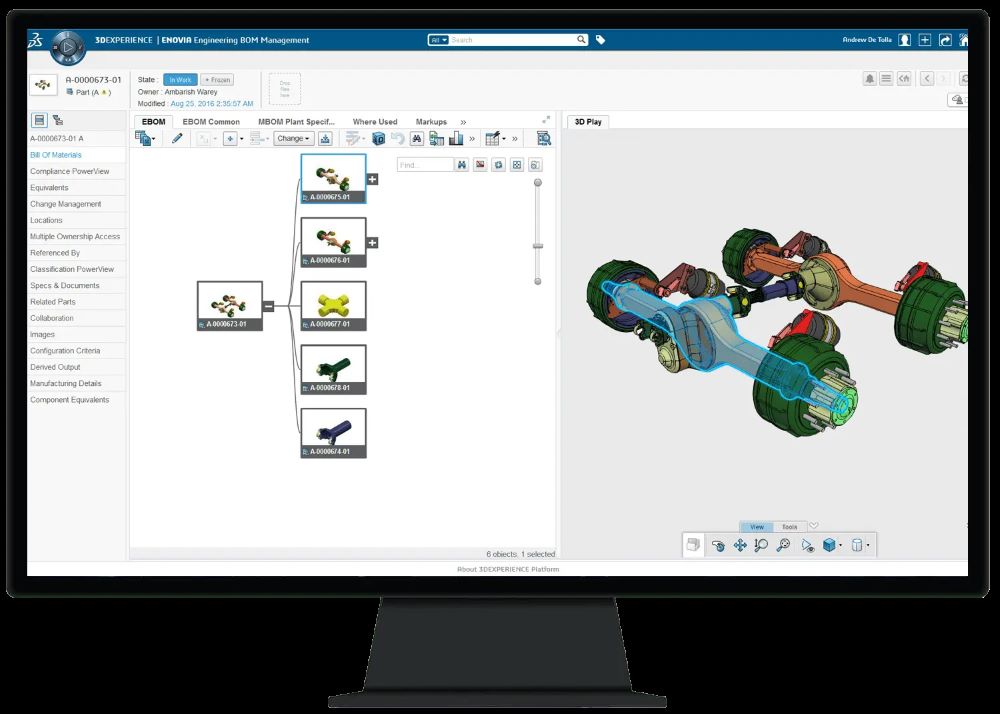Open the search scope All dropdown
Image resolution: width=1000 pixels, height=714 pixels.
click(438, 40)
